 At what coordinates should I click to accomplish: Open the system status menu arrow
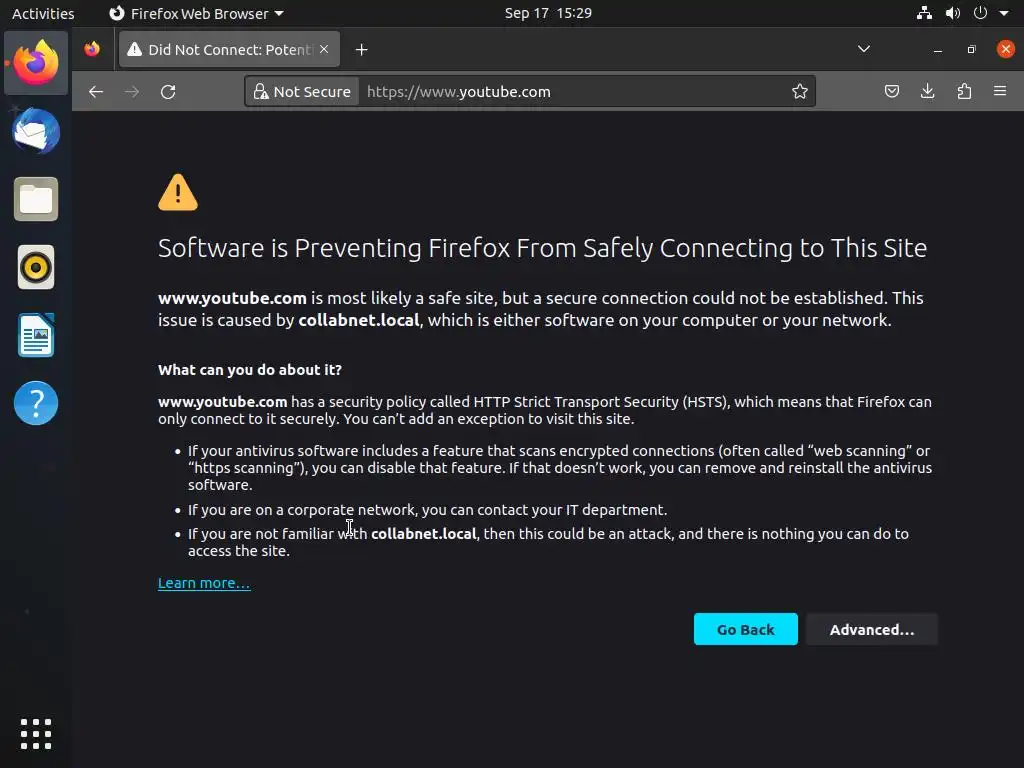click(x=1004, y=13)
